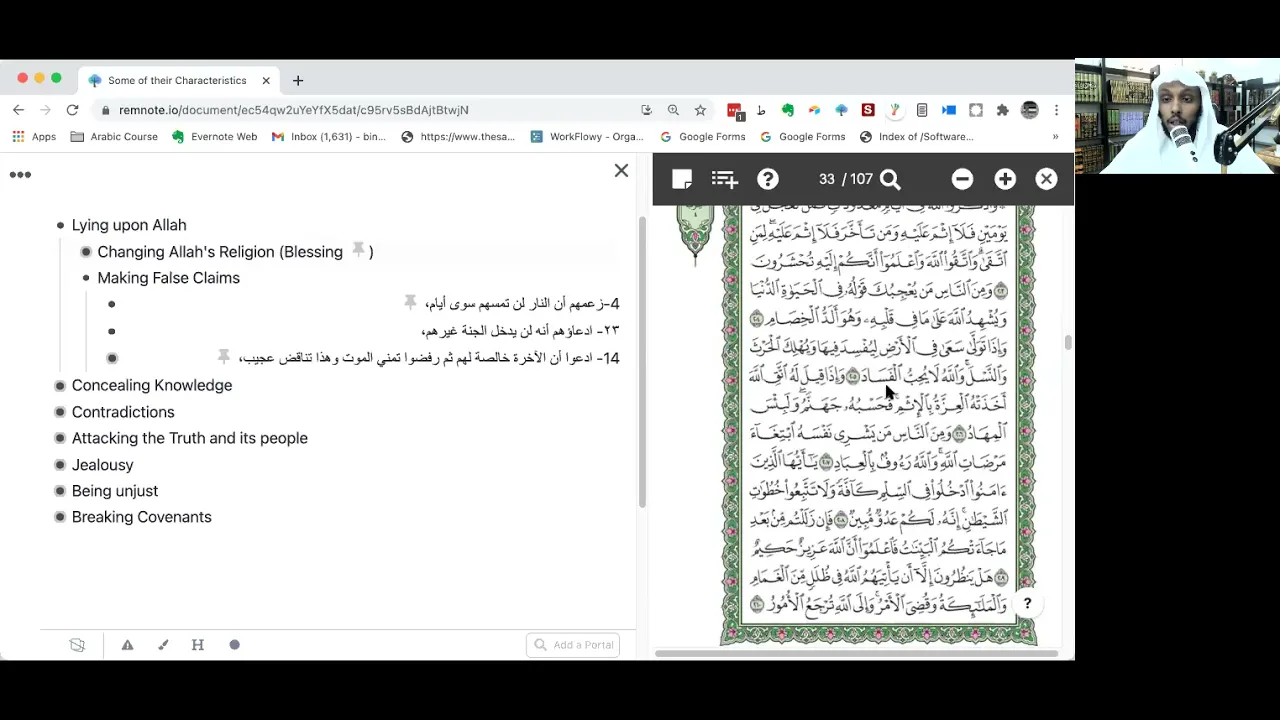Expand the 'Concealing Knowledge' bullet
The width and height of the screenshot is (1280, 720).
coord(60,386)
